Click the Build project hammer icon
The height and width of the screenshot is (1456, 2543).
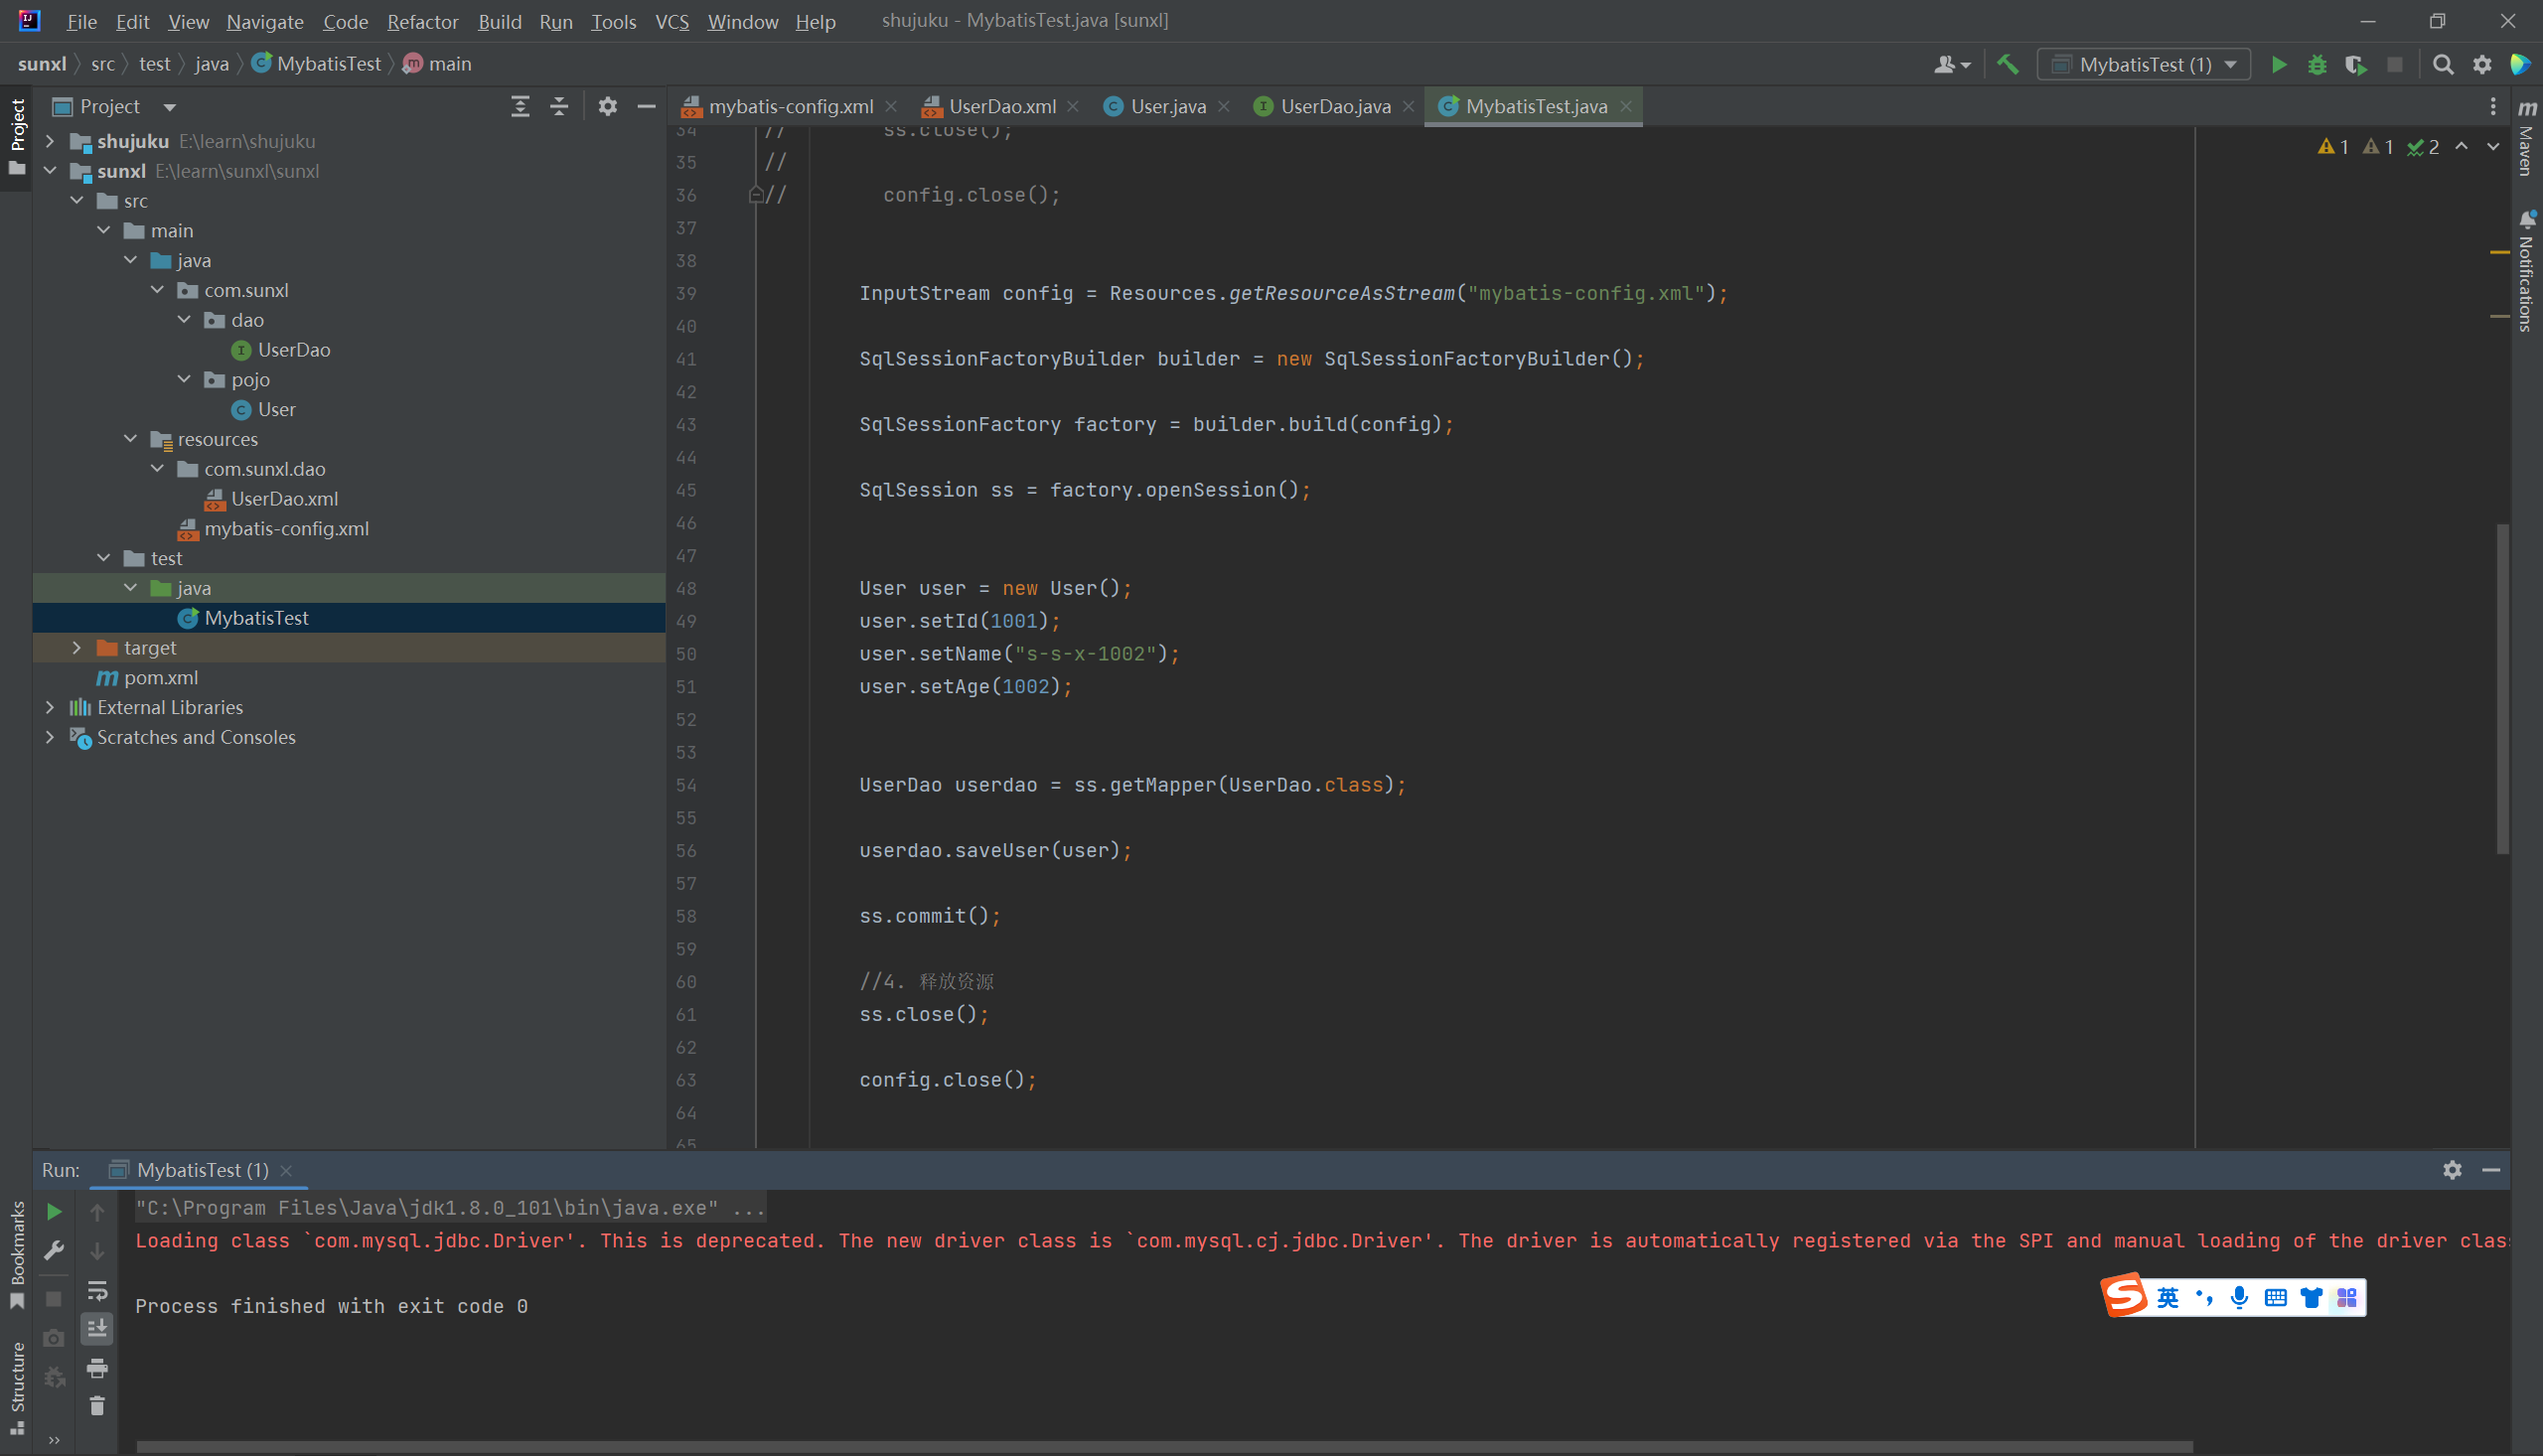2007,65
